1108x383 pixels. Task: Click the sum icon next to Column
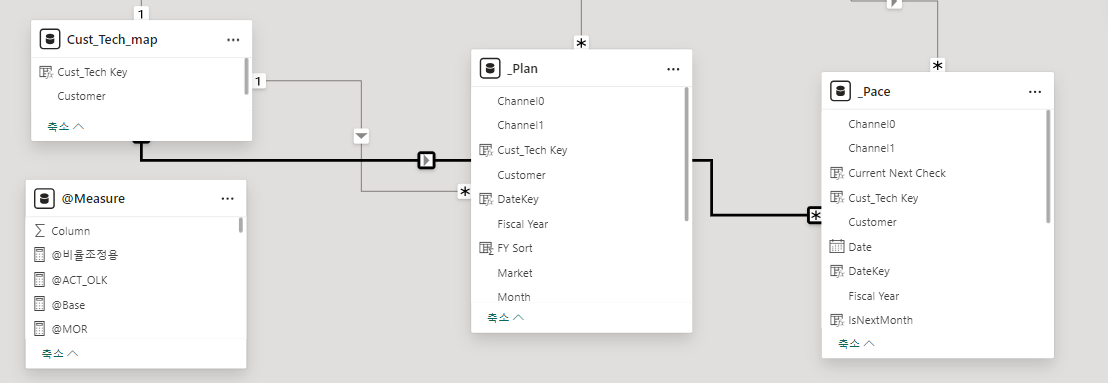coord(40,231)
